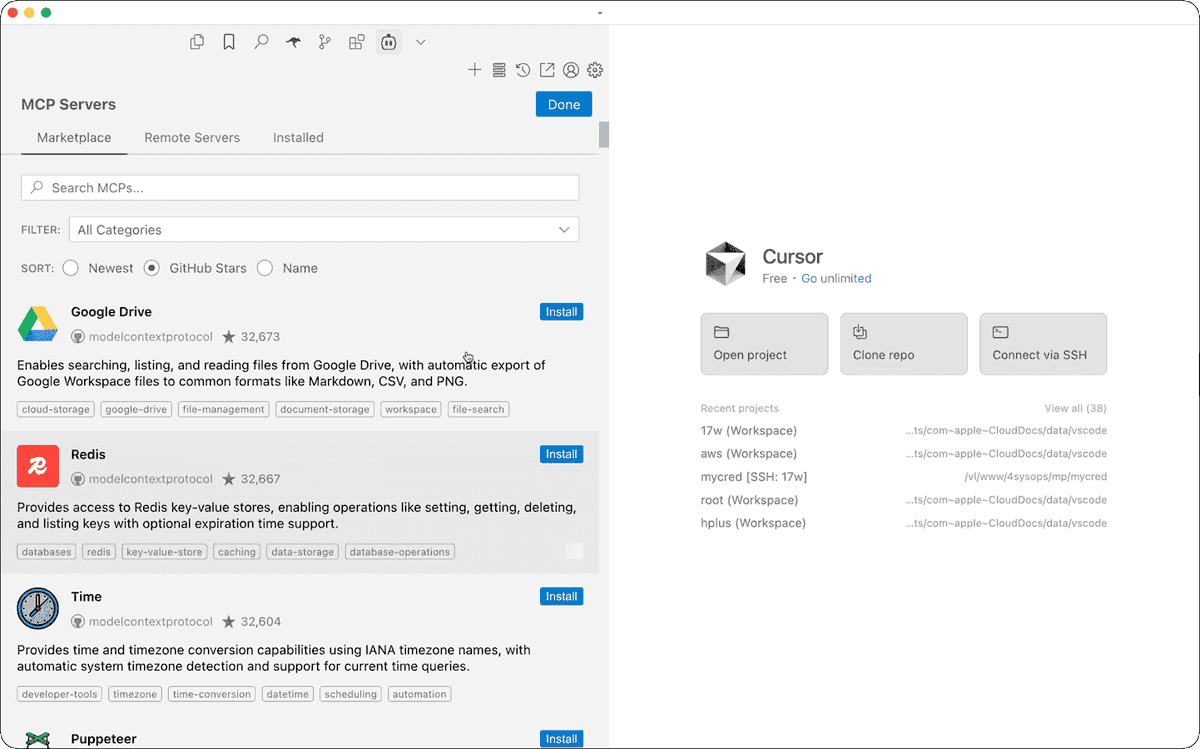Click the scheduling tag
This screenshot has height=749, width=1200.
351,694
